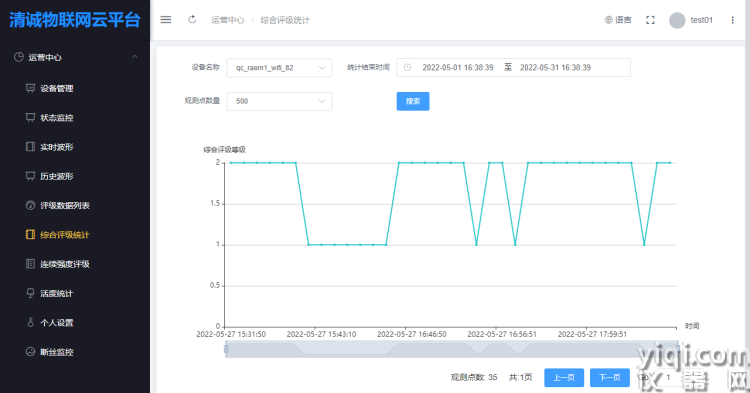Click the chart data zoom slider bar

[452, 349]
